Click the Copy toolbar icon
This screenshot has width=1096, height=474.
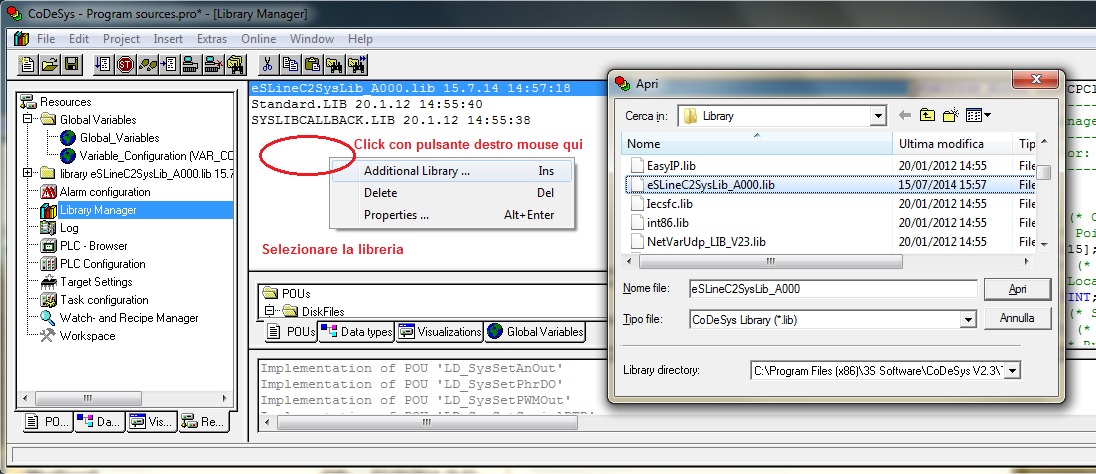tap(289, 65)
